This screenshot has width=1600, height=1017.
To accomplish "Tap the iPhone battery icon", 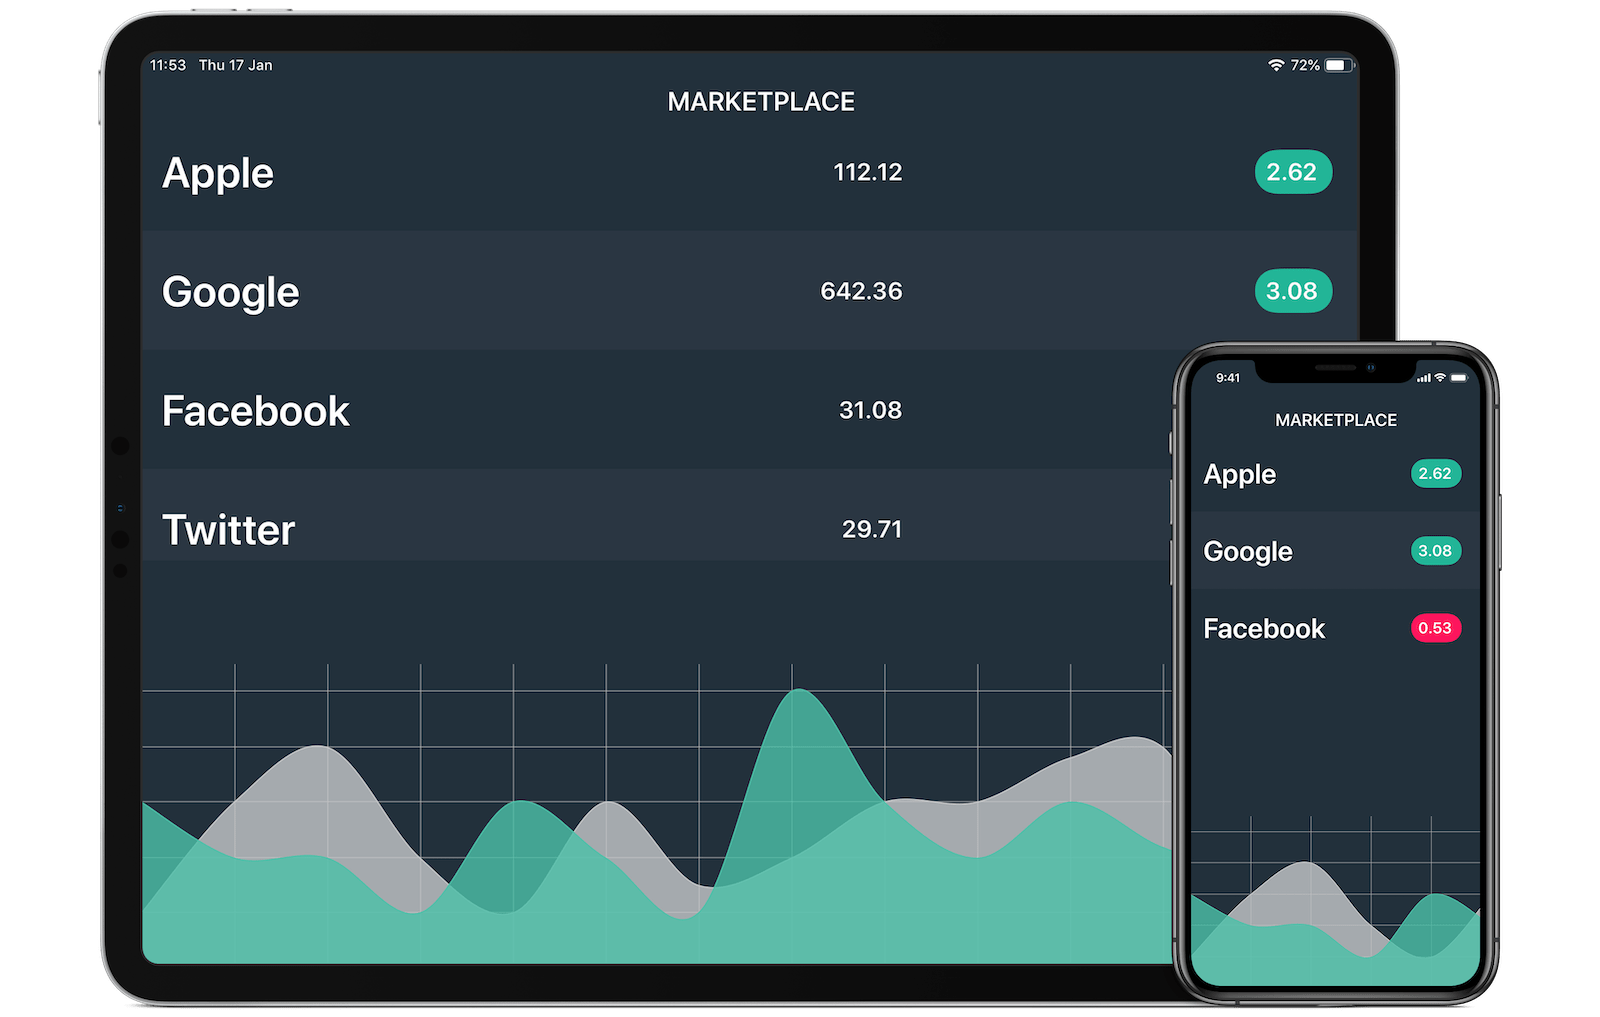I will (x=1459, y=378).
